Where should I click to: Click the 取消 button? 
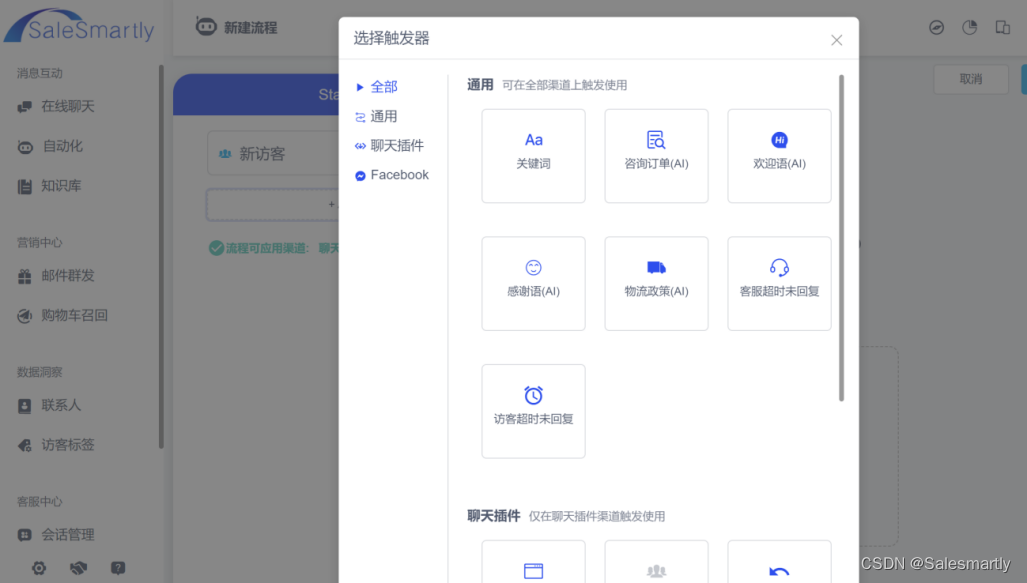click(970, 79)
